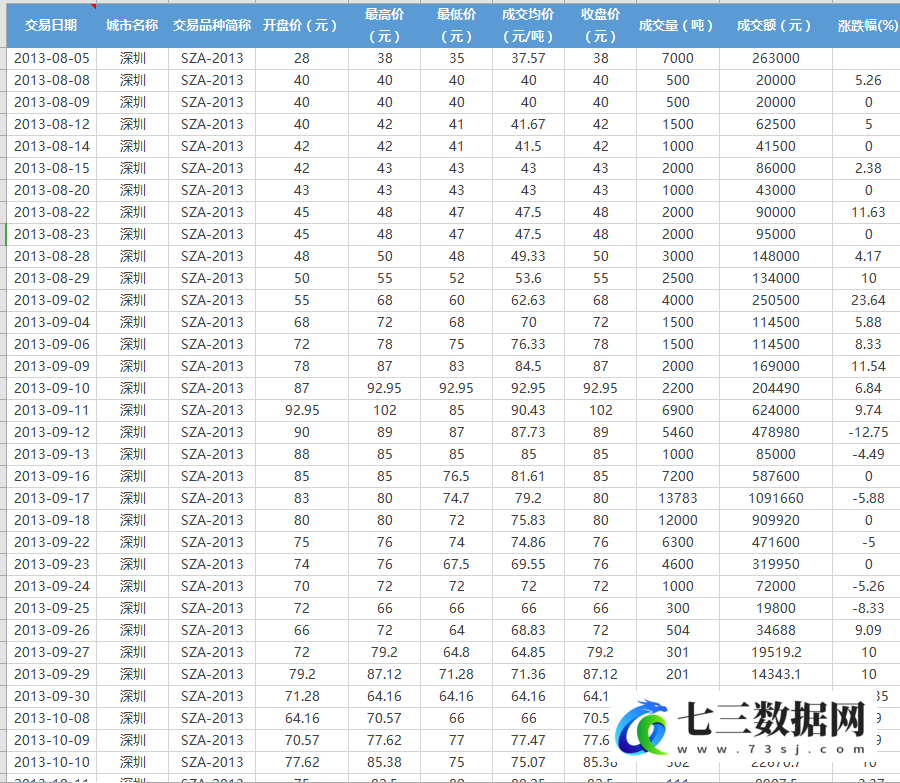Click lowest price 76.5 in 2013-09-16 row
This screenshot has width=900, height=783.
pos(456,476)
